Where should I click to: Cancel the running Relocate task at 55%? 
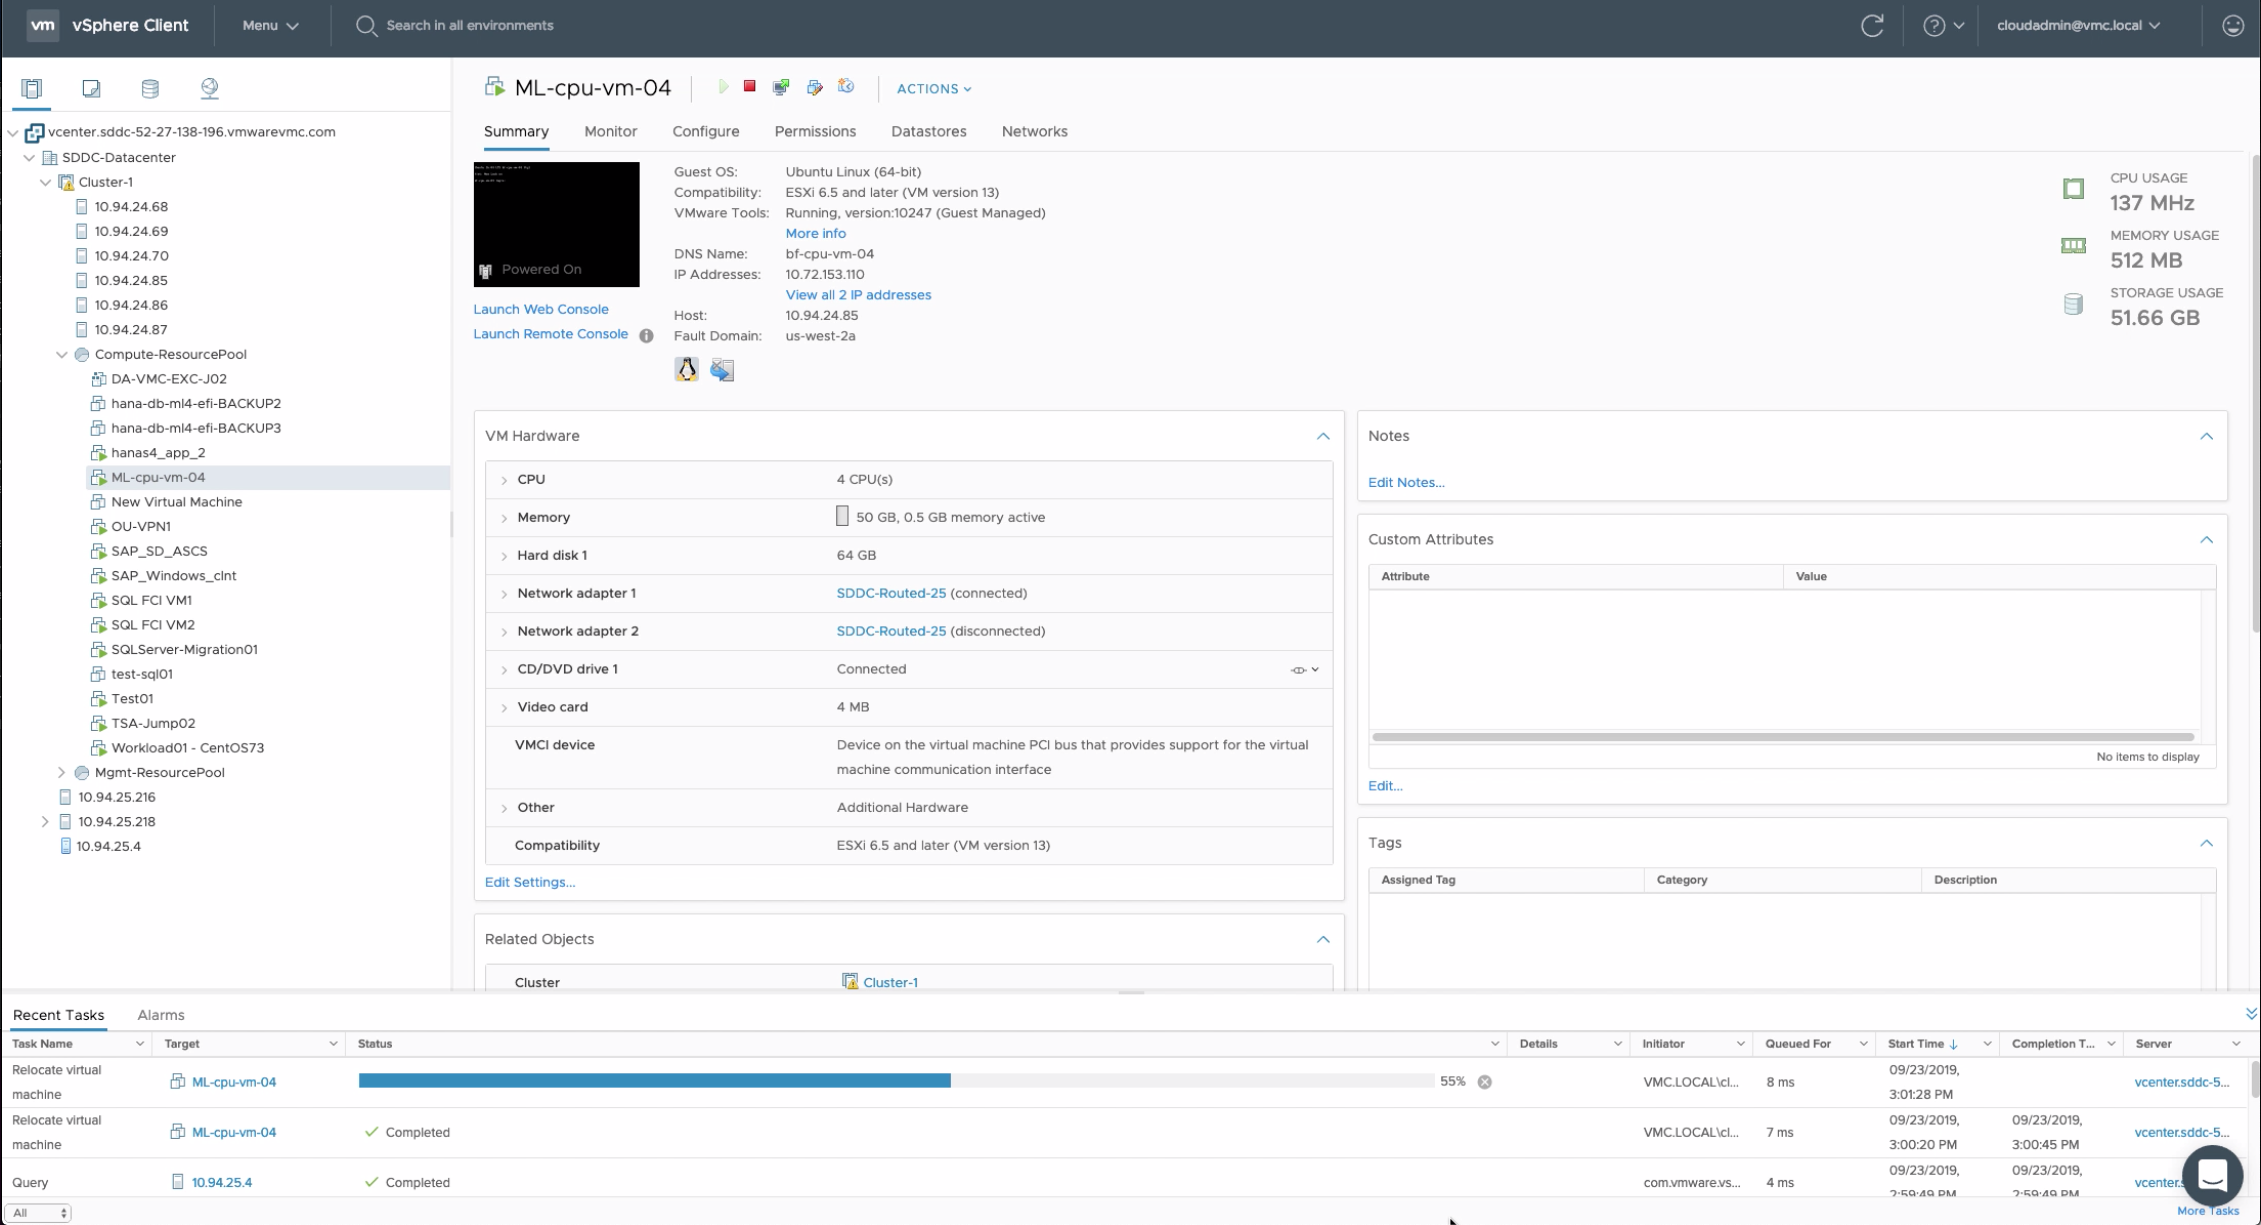coord(1484,1082)
